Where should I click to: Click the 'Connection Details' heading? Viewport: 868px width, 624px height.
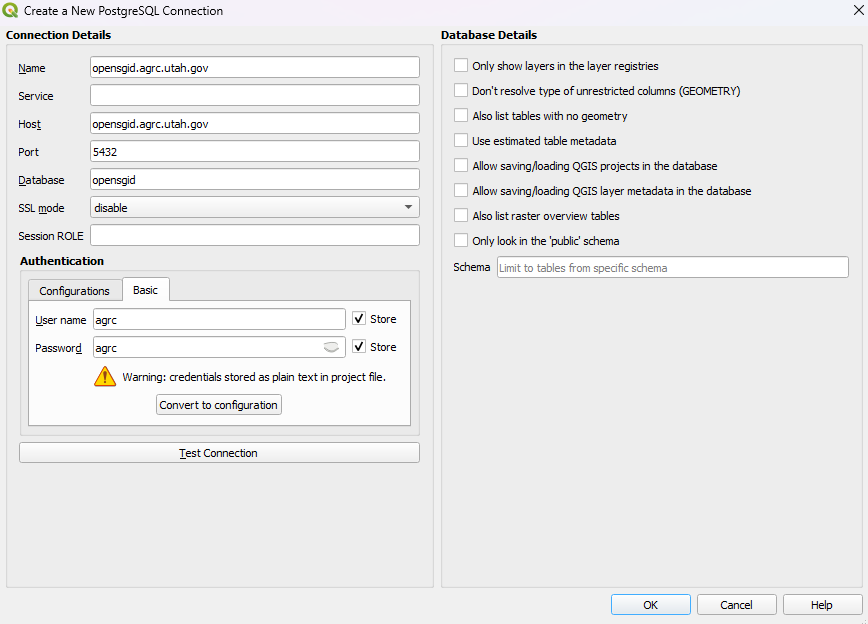tap(58, 35)
